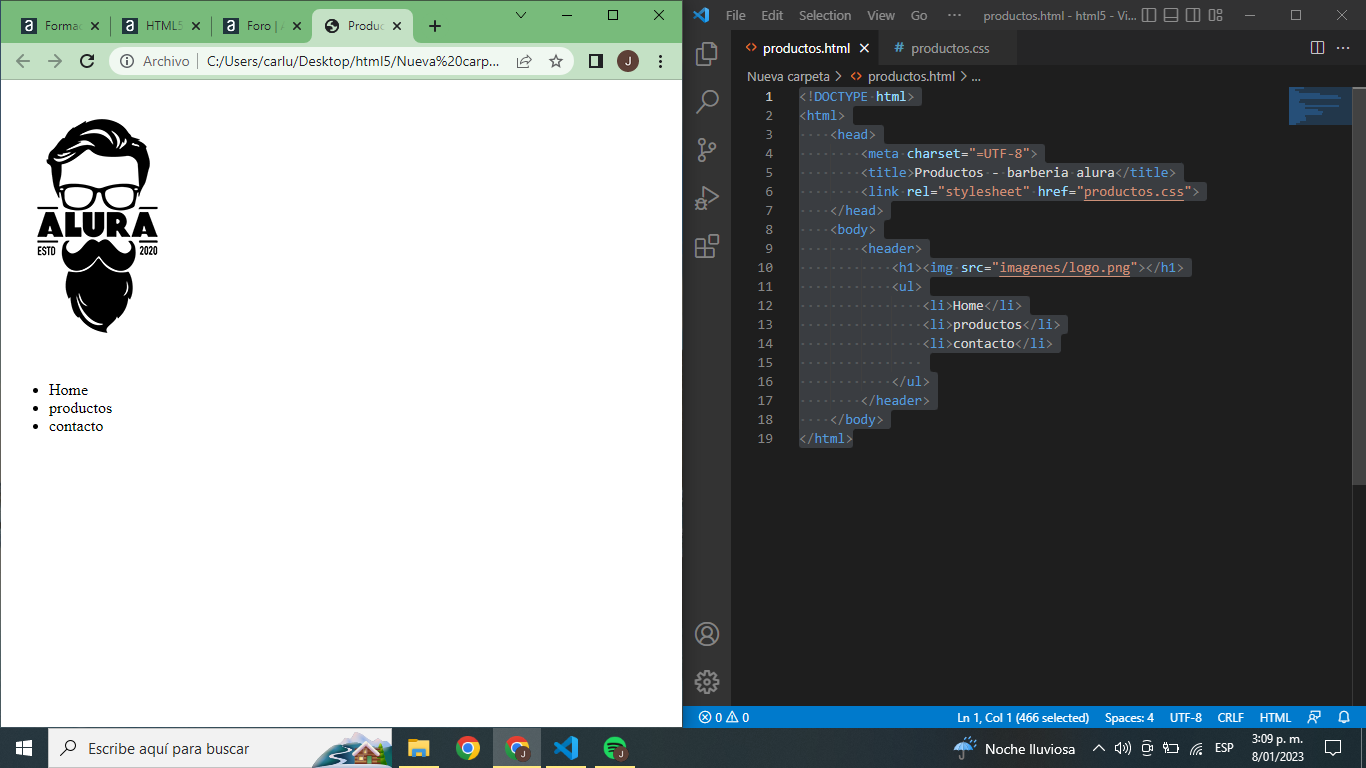Open the Go menu
Image resolution: width=1366 pixels, height=768 pixels.
(x=919, y=15)
